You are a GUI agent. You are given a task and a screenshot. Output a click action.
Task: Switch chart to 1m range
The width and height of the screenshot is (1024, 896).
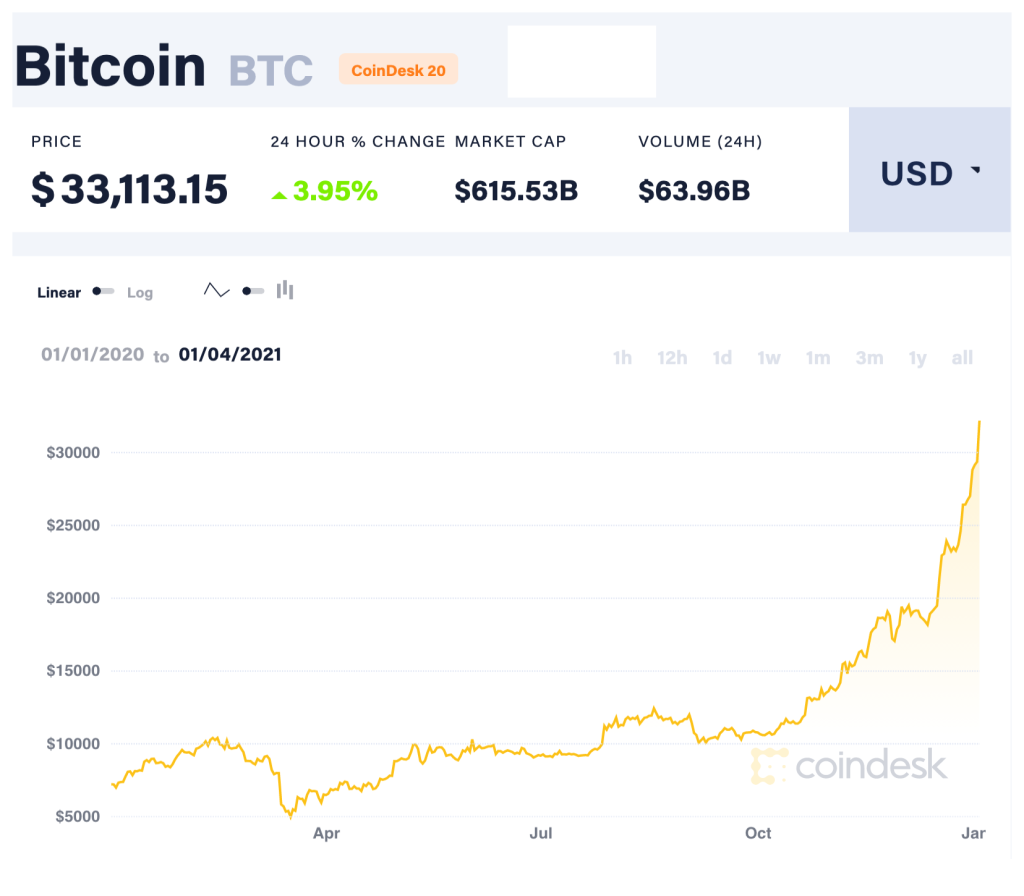point(818,358)
